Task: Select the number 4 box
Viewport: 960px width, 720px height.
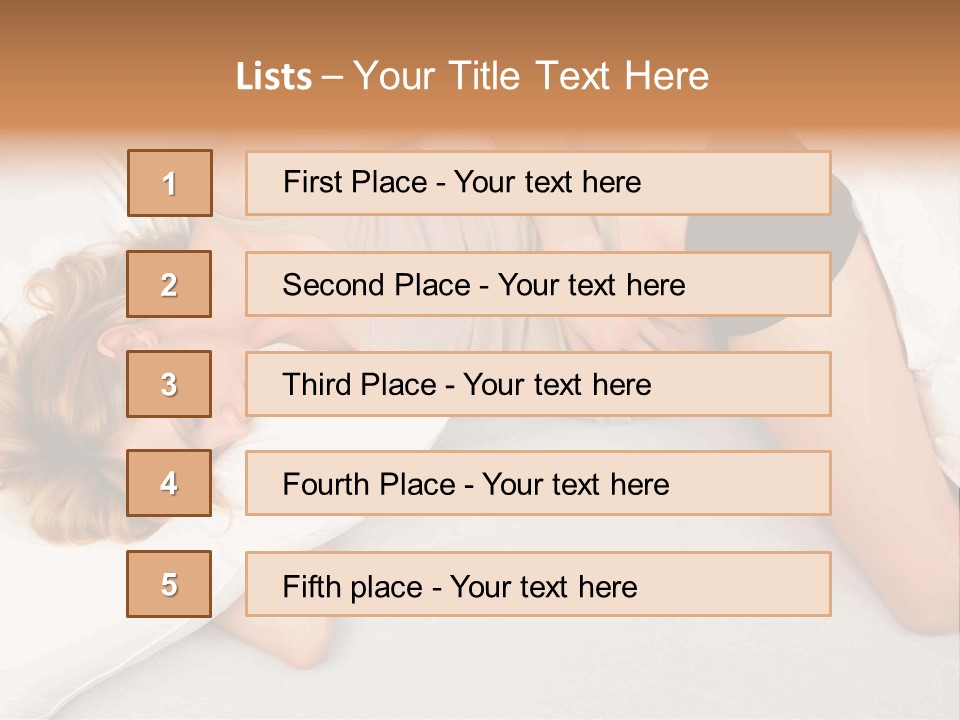Action: (x=169, y=484)
